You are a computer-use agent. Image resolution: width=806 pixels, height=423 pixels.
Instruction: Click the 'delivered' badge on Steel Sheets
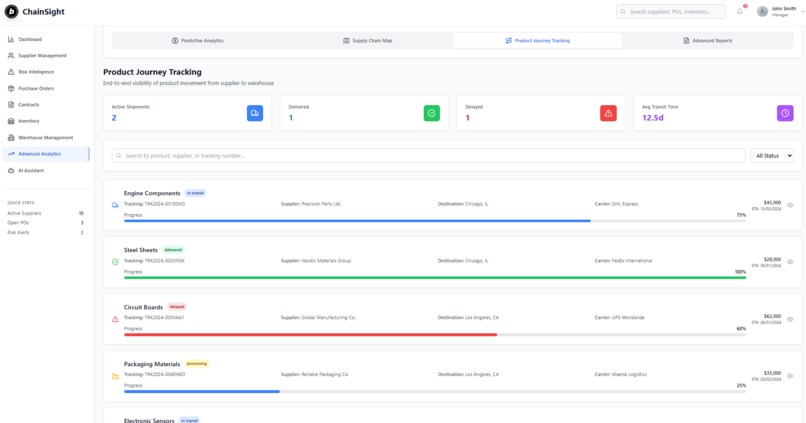pos(173,250)
